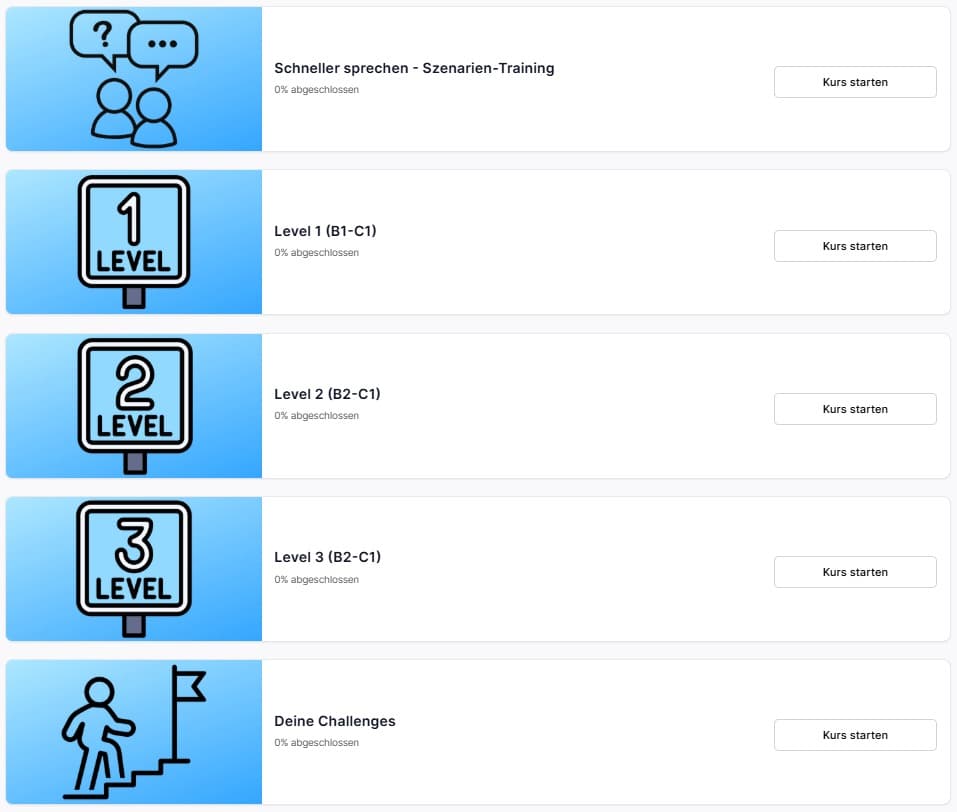
Task: Click the stairs-and-flag challenge icon
Action: click(x=134, y=732)
